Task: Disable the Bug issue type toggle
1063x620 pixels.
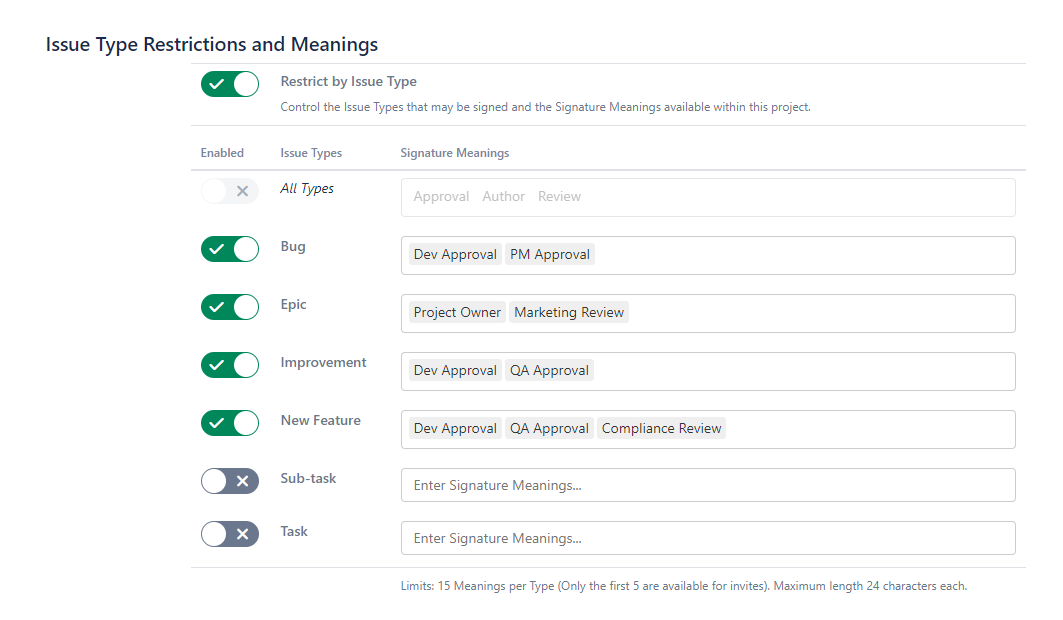Action: [230, 249]
